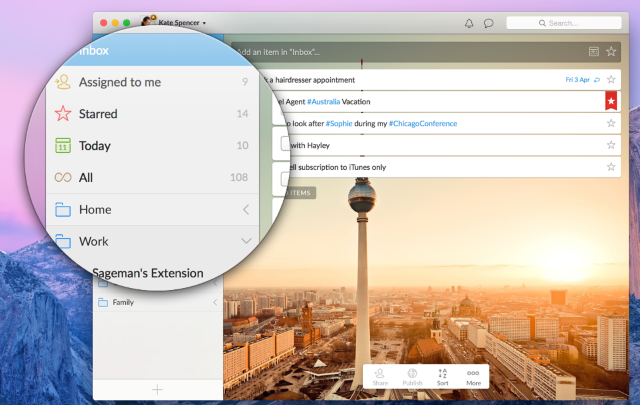Click the Work folder icon
Image resolution: width=640 pixels, height=405 pixels.
pyautogui.click(x=63, y=241)
